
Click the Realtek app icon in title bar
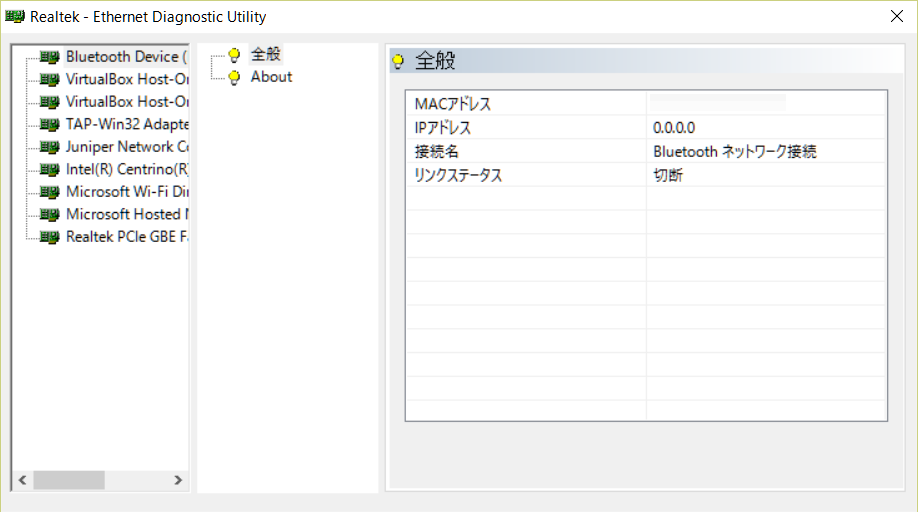[x=15, y=16]
